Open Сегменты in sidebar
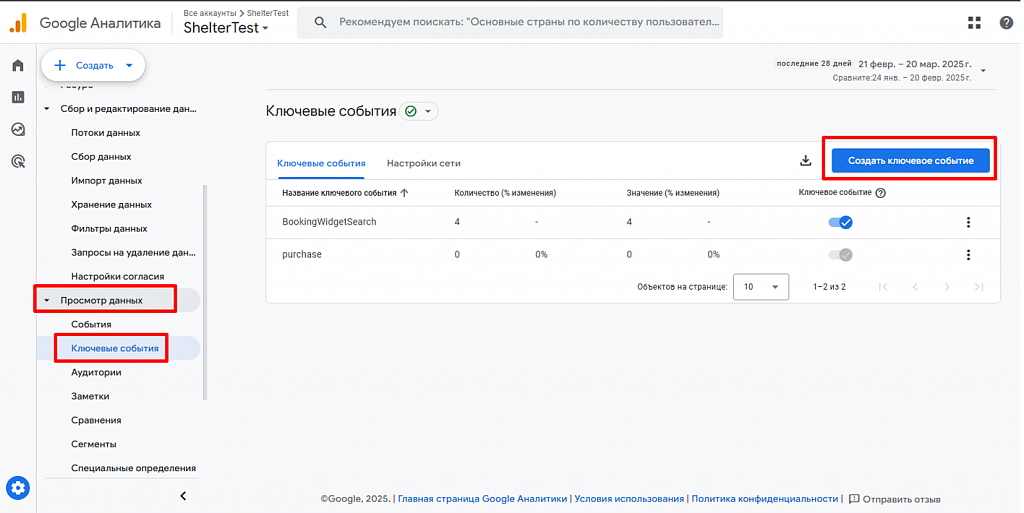This screenshot has width=1024, height=513. coord(93,444)
